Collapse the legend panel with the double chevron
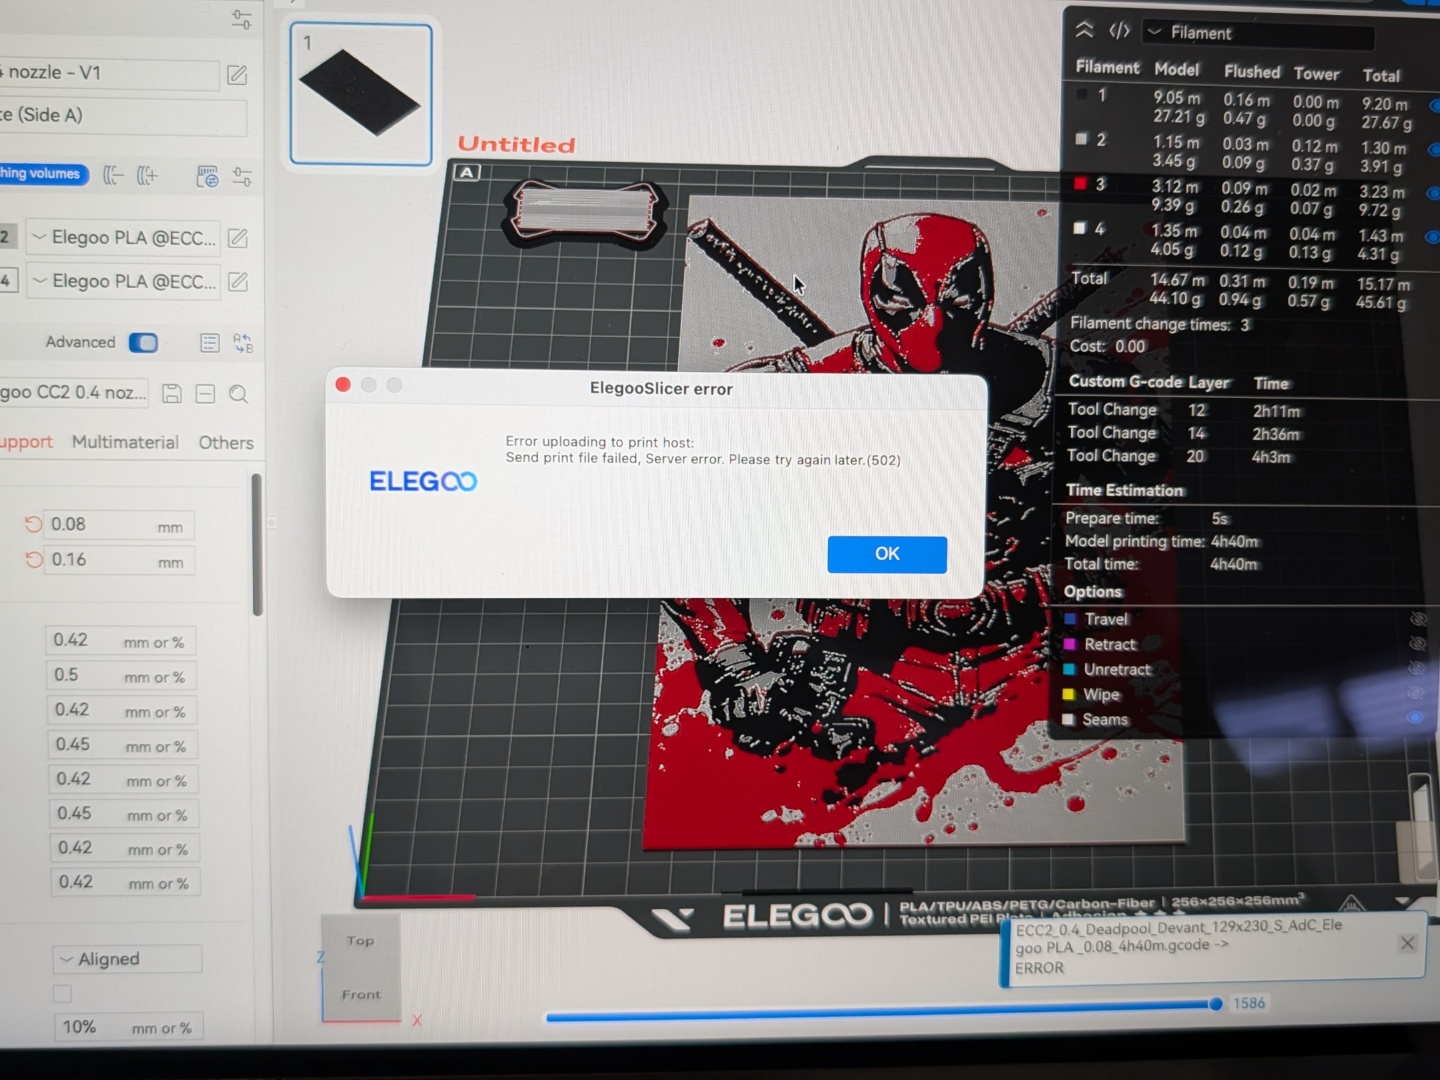 coord(1084,31)
